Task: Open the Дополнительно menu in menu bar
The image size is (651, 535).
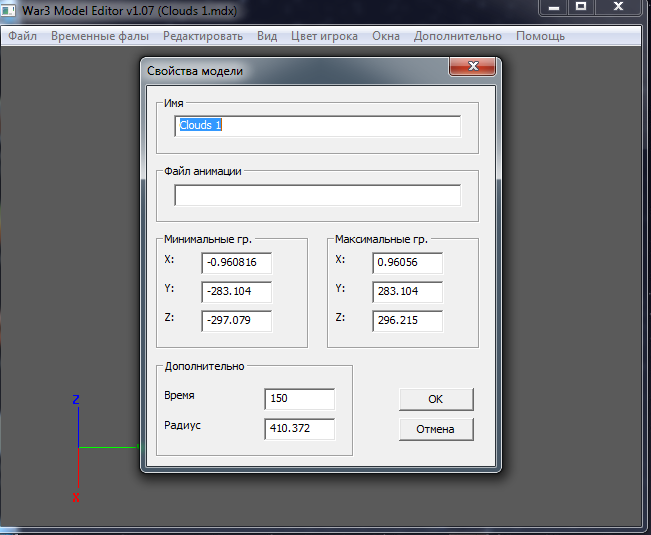Action: [458, 36]
